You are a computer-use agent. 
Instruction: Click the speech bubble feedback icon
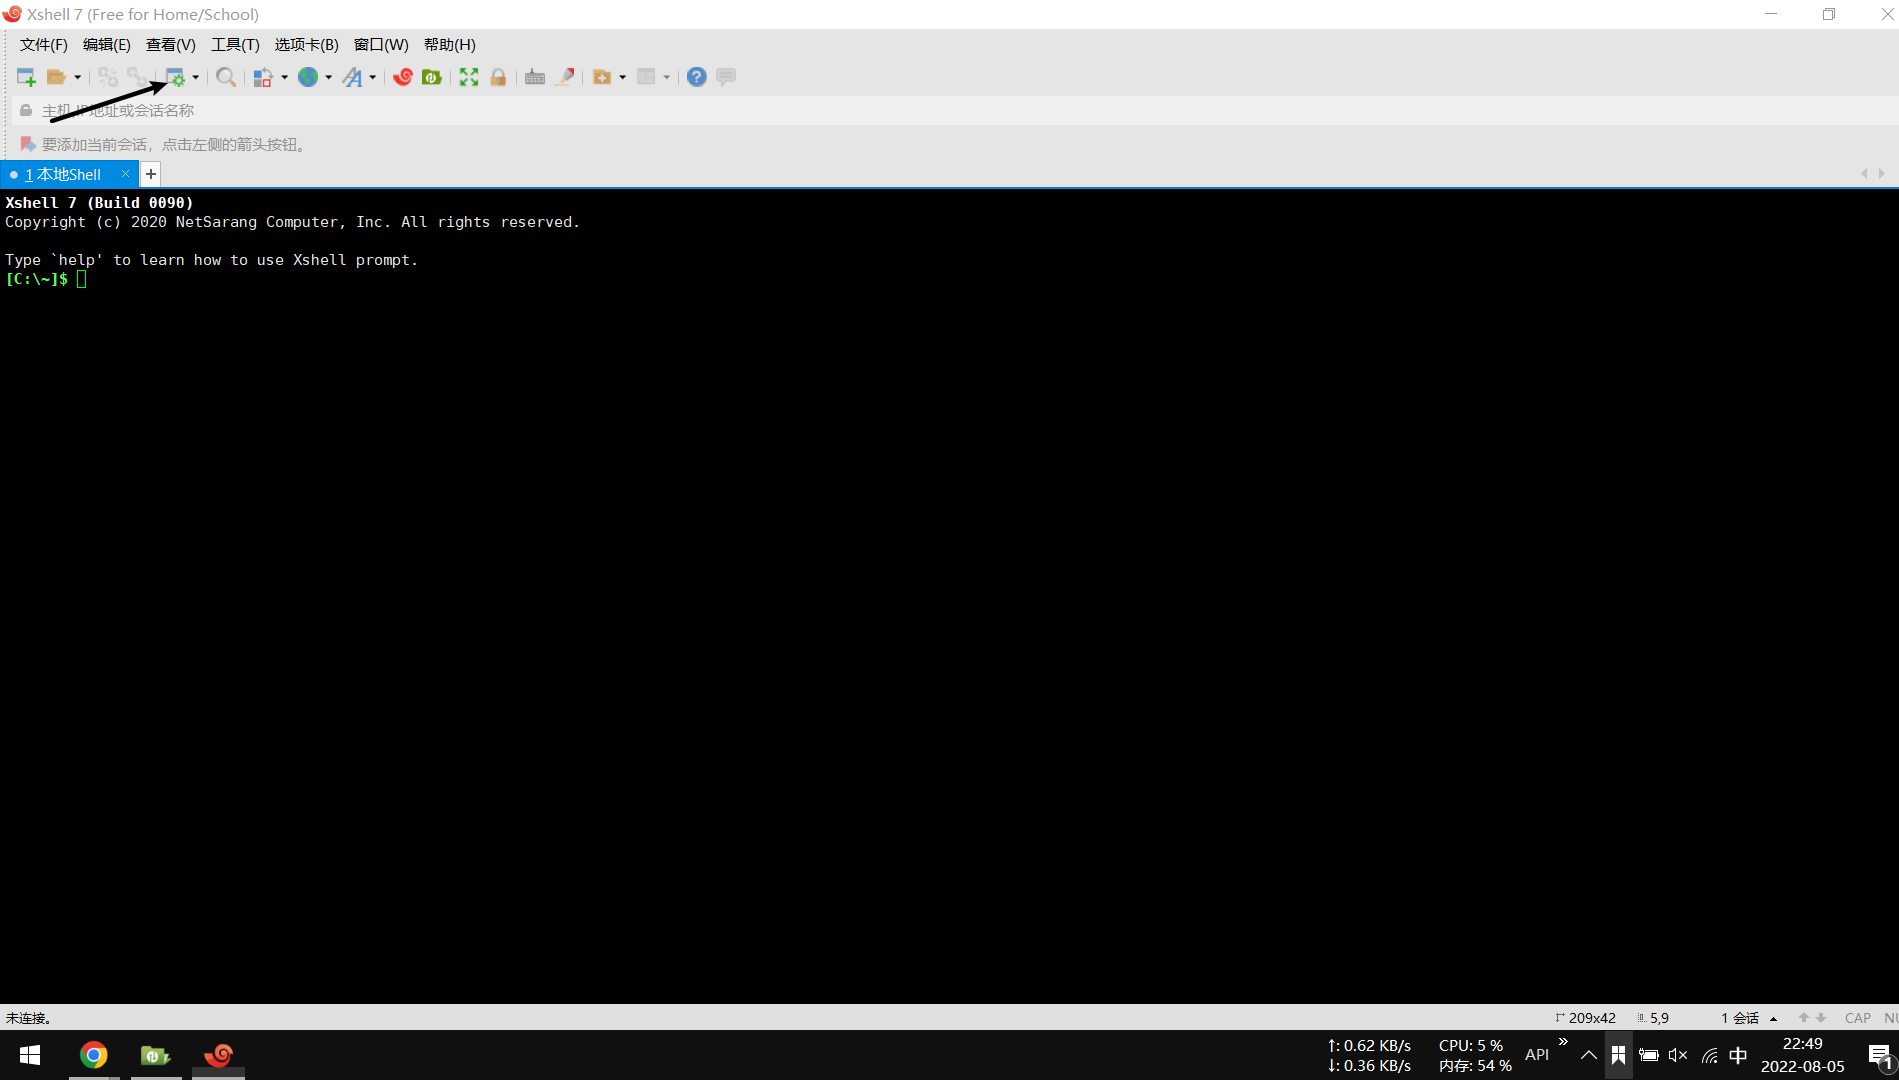coord(726,77)
